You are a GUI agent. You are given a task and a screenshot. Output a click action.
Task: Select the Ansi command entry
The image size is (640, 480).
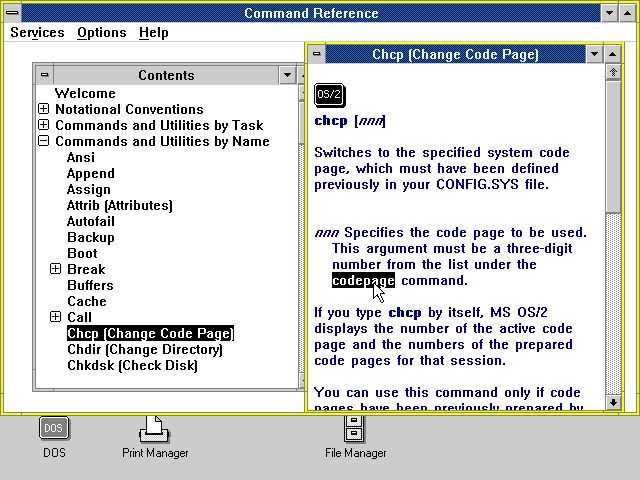81,157
